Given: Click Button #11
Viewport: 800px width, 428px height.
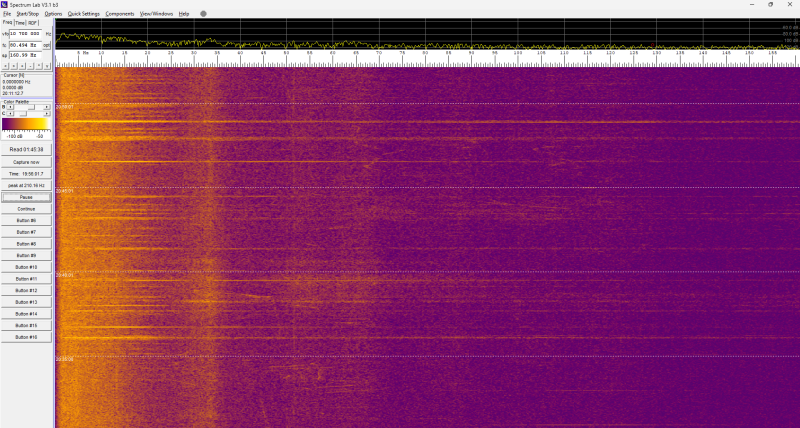Looking at the screenshot, I should (x=26, y=279).
